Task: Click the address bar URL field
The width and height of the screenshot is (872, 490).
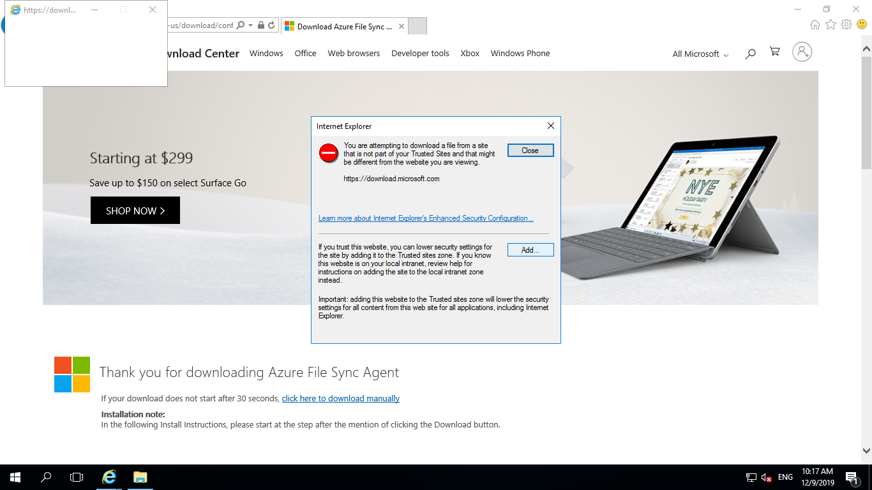Action: tap(200, 25)
